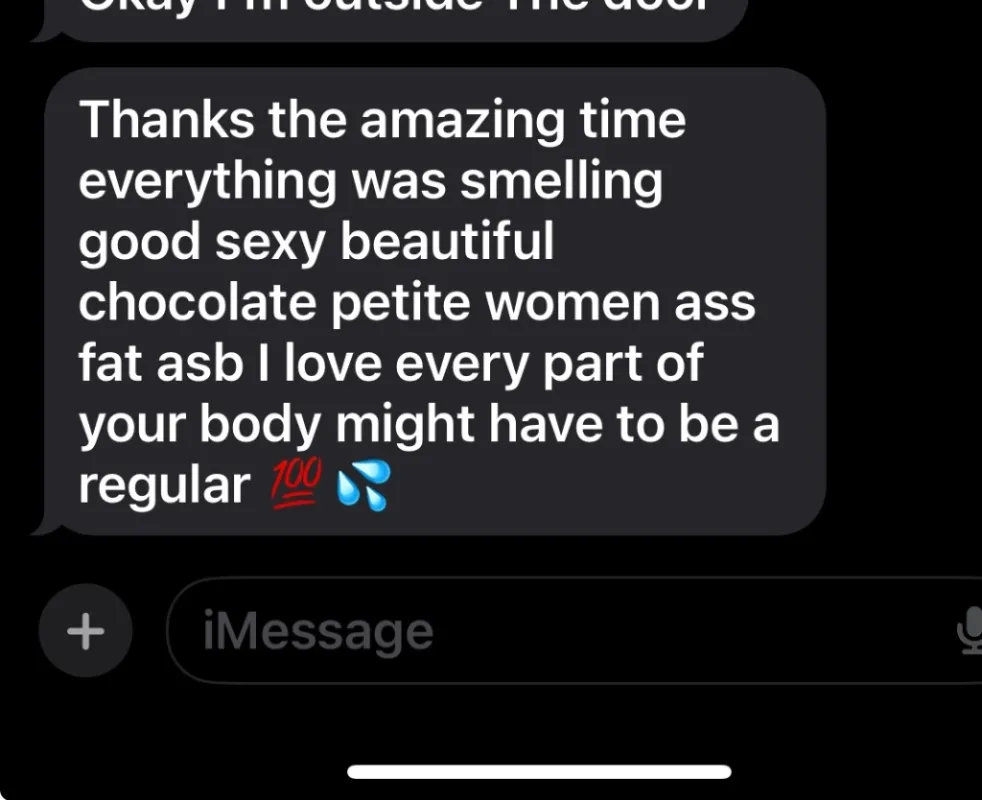
Task: Open the plus apps menu button
Action: click(86, 630)
